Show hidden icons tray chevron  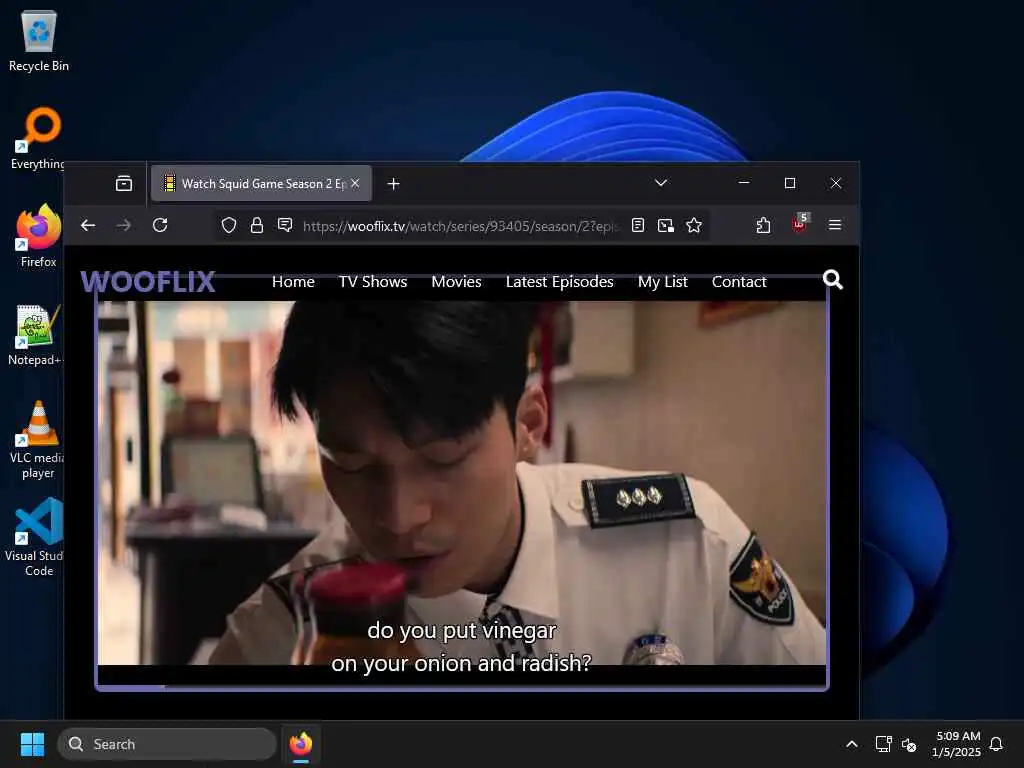[x=852, y=744]
